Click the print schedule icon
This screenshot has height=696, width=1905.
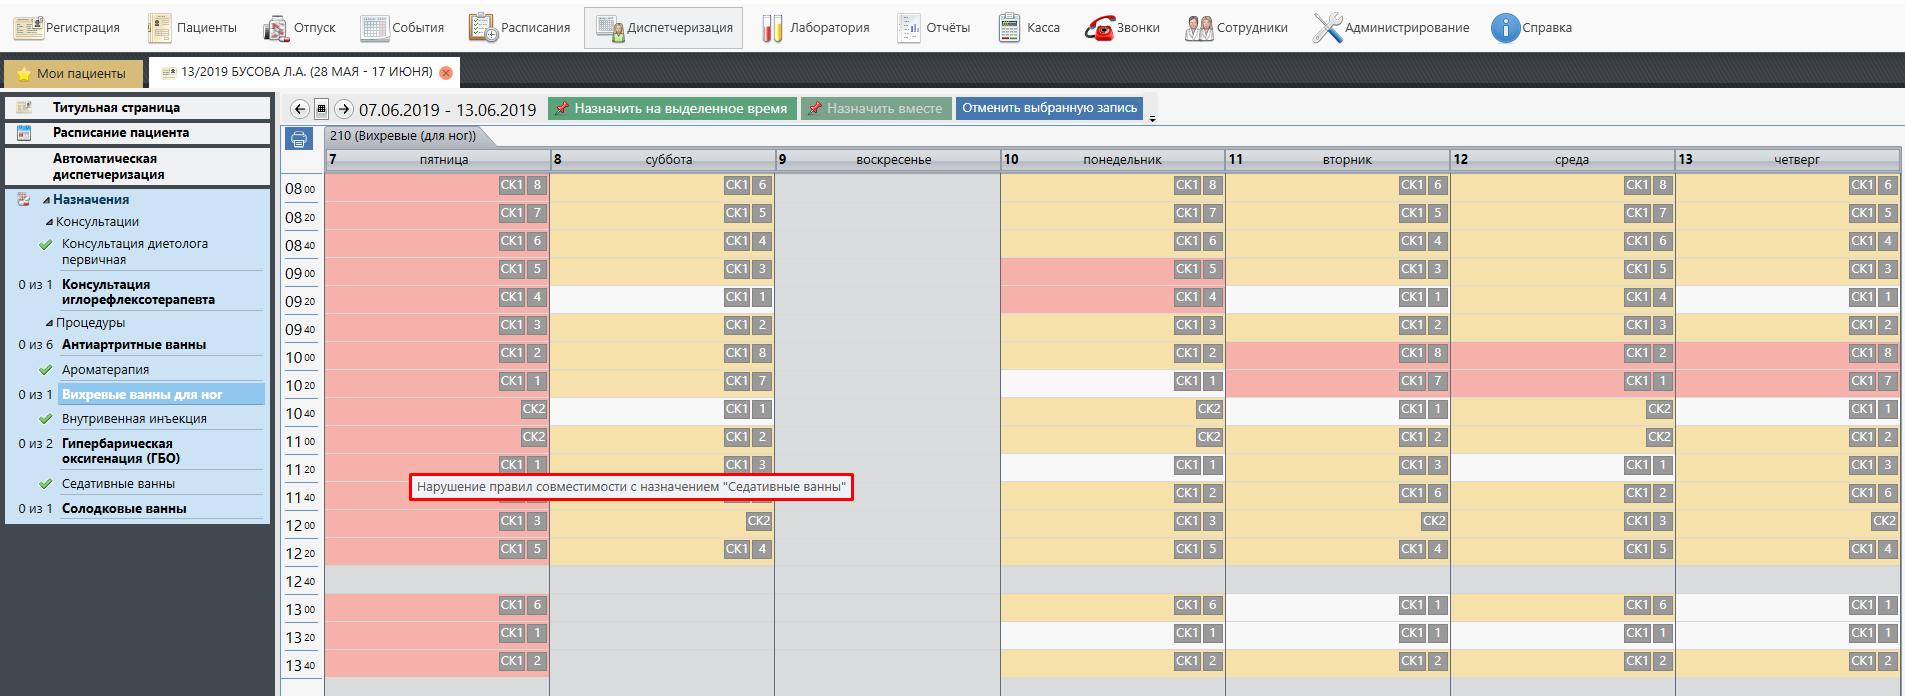(299, 139)
